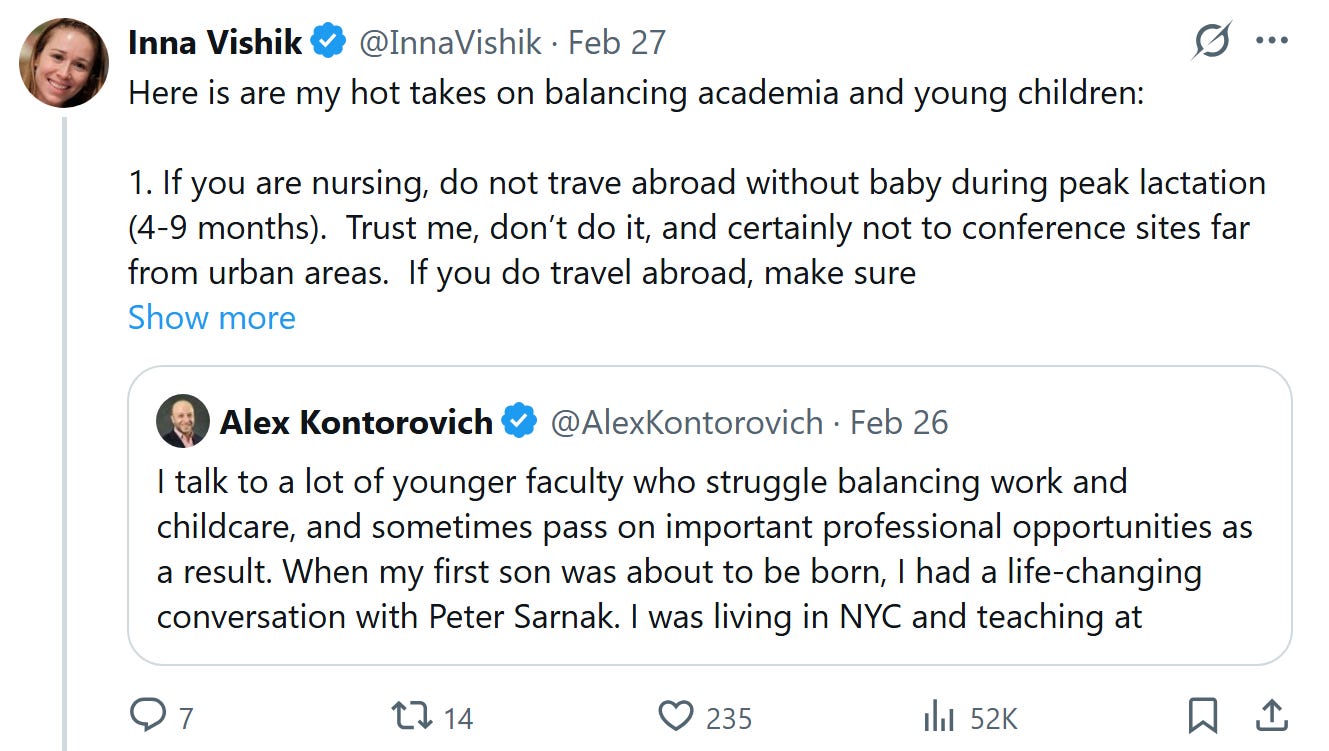Open the quoted tweet about Peter Sarnak
Image resolution: width=1329 pixels, height=751 pixels.
click(700, 550)
